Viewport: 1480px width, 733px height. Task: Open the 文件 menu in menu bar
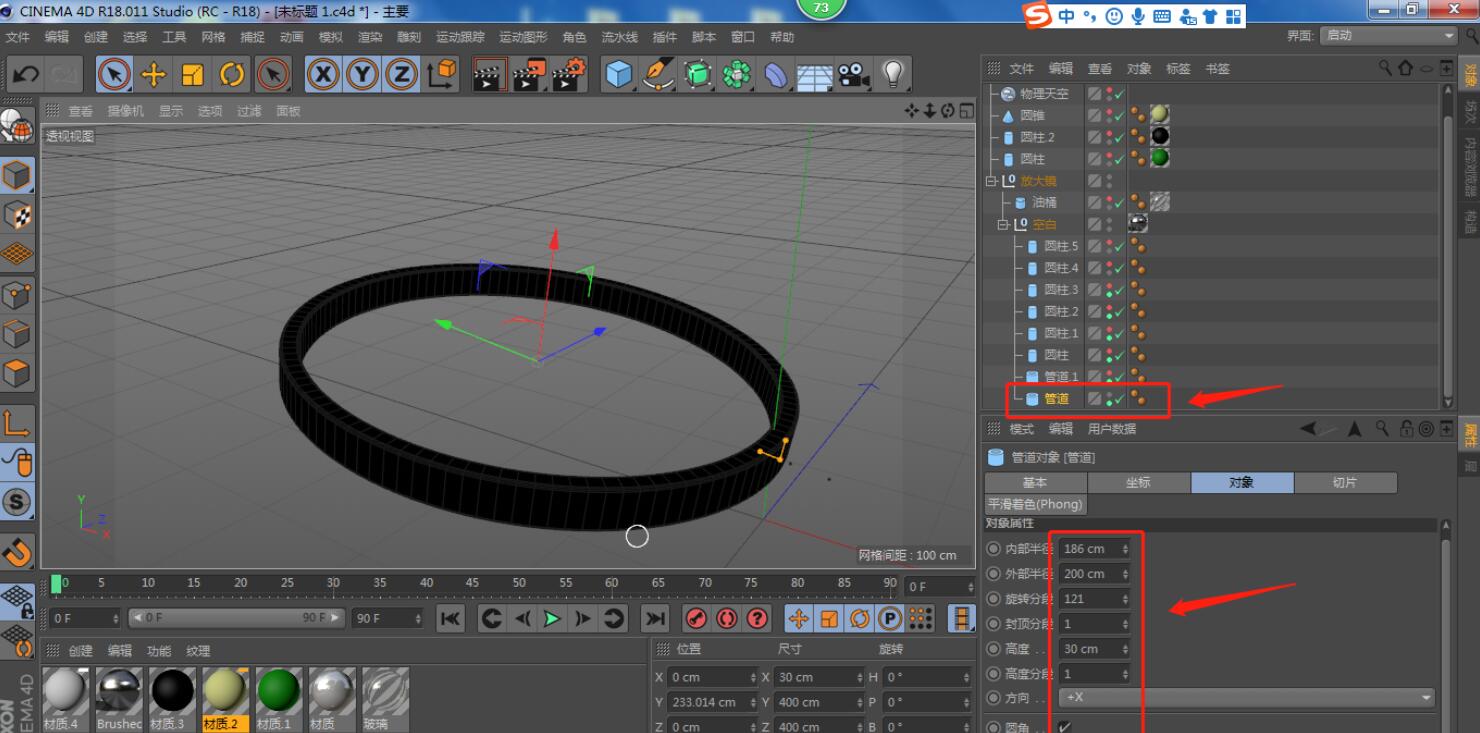click(18, 37)
